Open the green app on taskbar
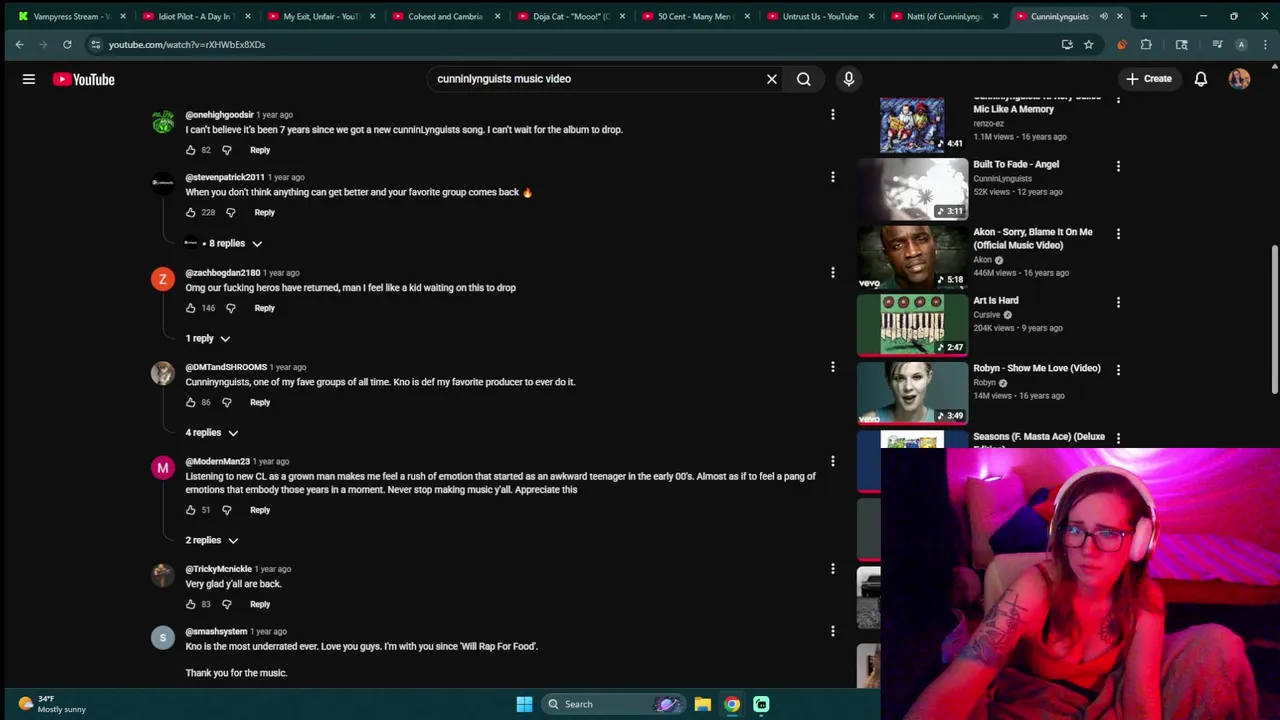This screenshot has height=720, width=1280. click(761, 704)
